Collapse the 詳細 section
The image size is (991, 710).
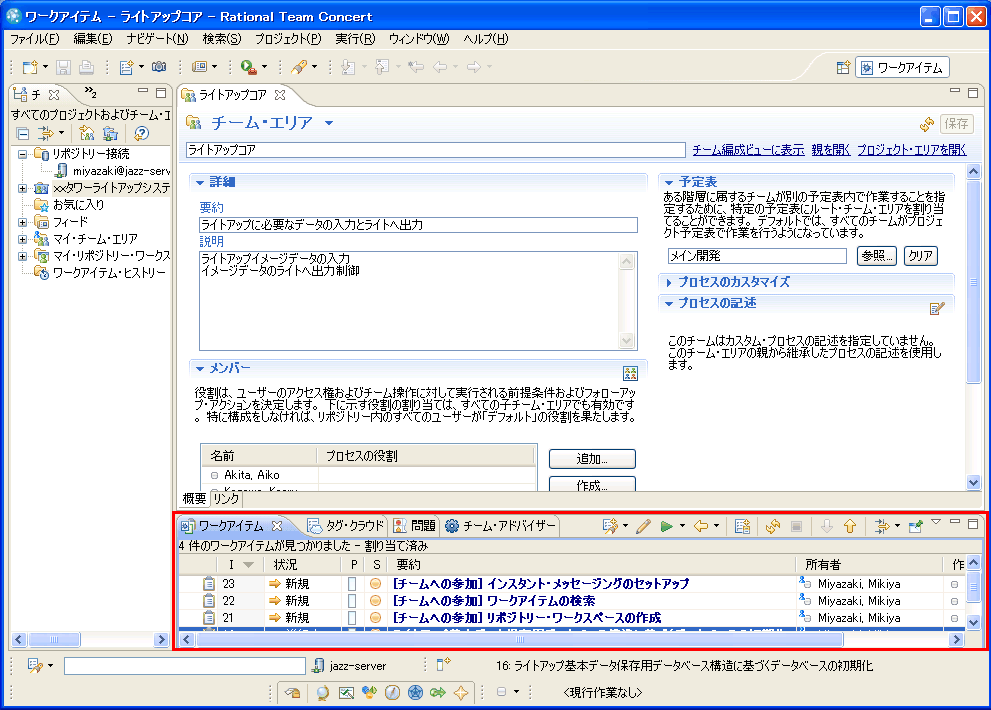[200, 182]
